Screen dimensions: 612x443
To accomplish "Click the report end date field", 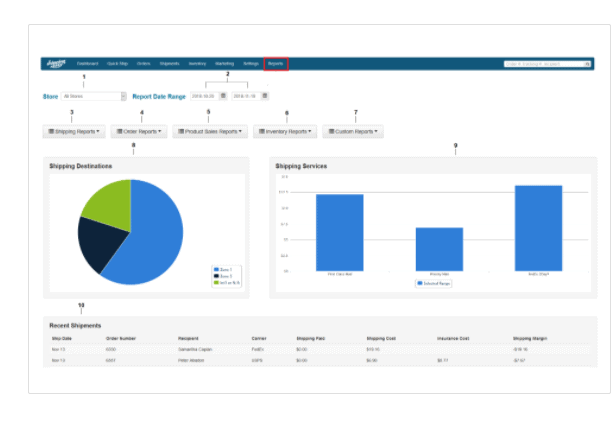I will [x=246, y=96].
